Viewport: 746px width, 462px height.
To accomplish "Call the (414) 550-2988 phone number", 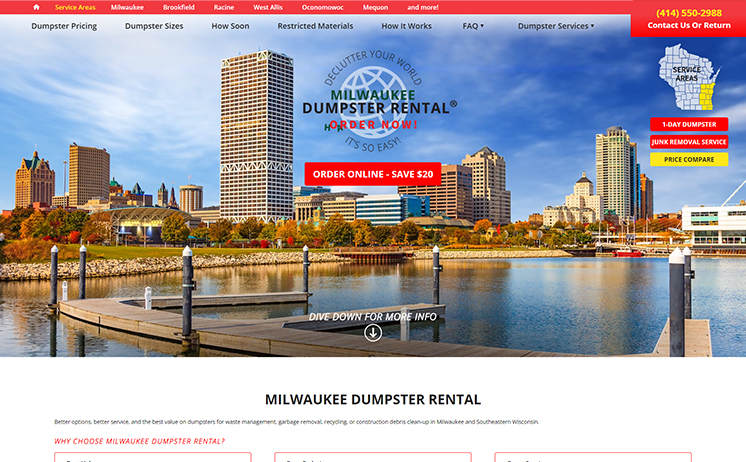I will (x=689, y=13).
